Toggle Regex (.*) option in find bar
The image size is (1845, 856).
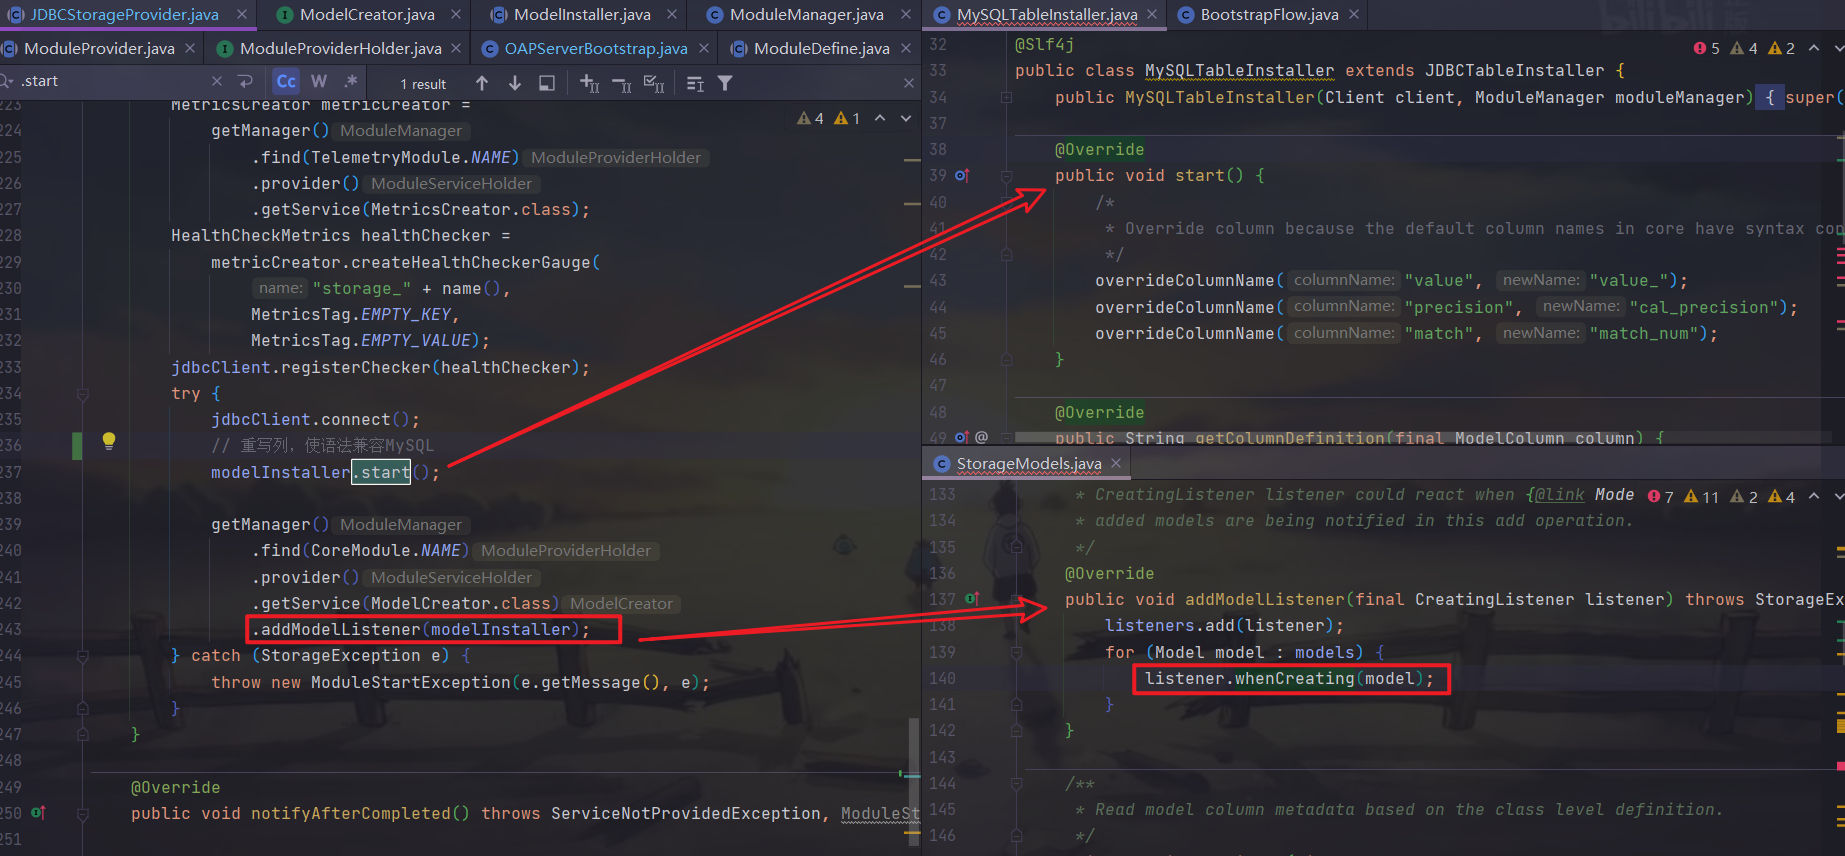tap(351, 82)
